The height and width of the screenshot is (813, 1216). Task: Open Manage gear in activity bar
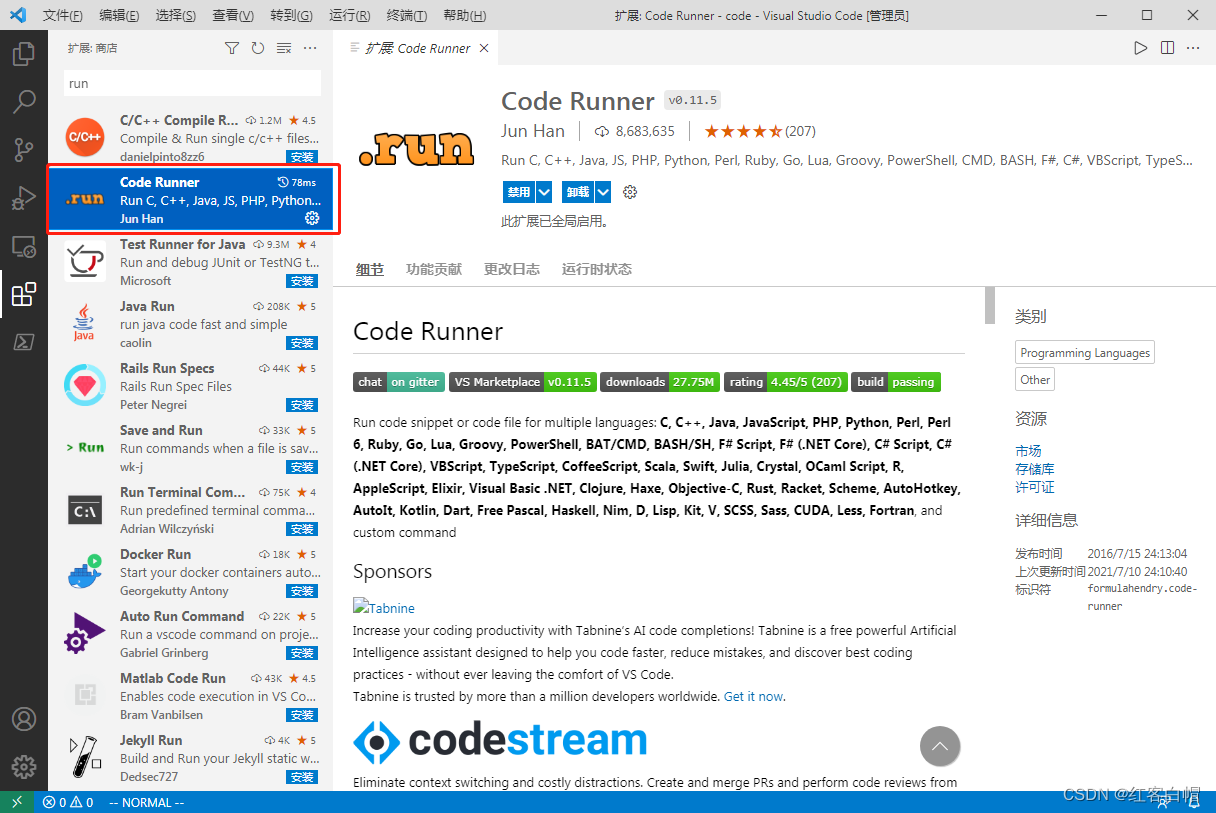coord(24,767)
